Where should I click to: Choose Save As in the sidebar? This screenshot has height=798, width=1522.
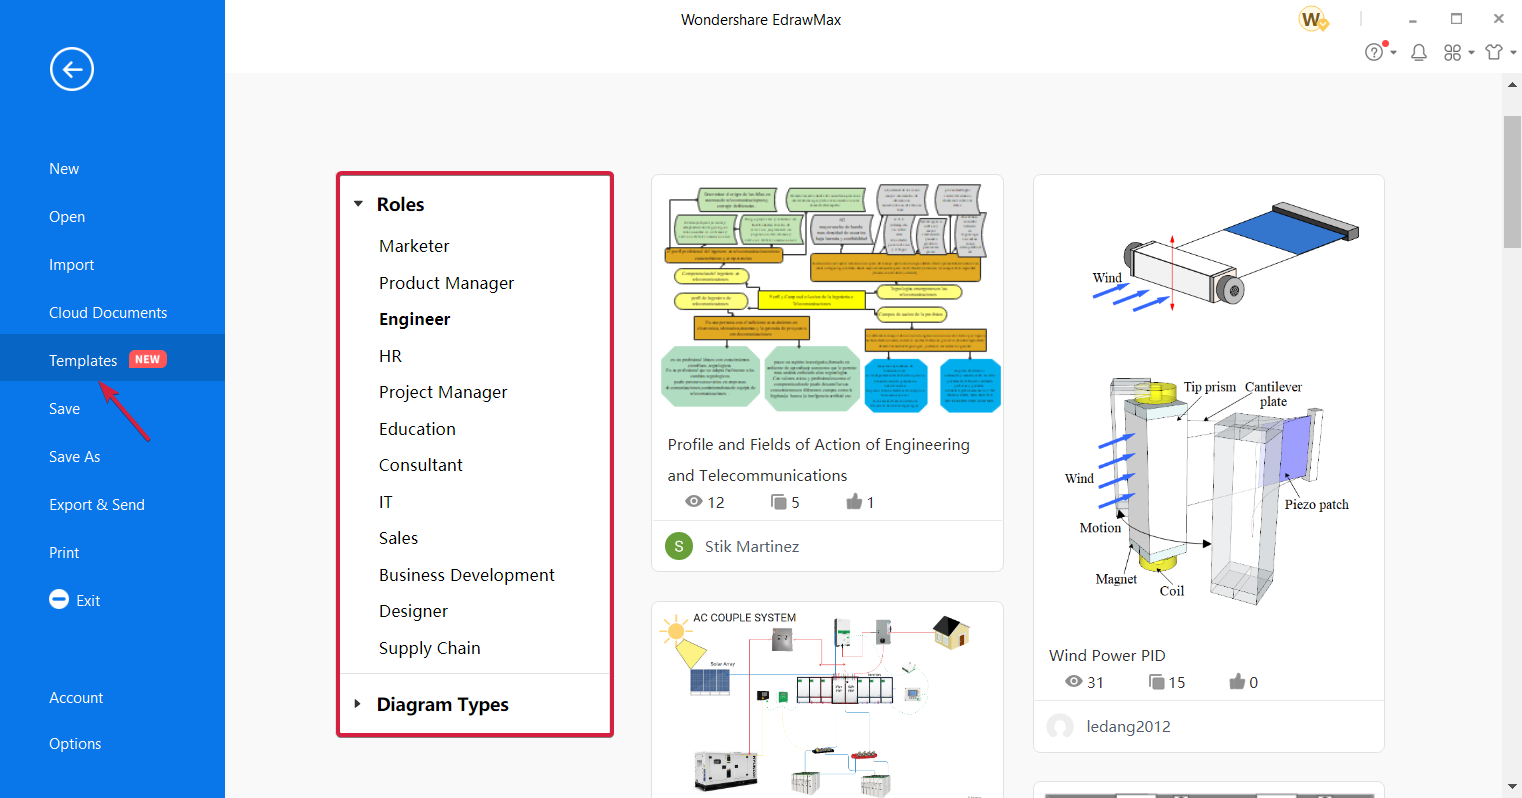(75, 456)
